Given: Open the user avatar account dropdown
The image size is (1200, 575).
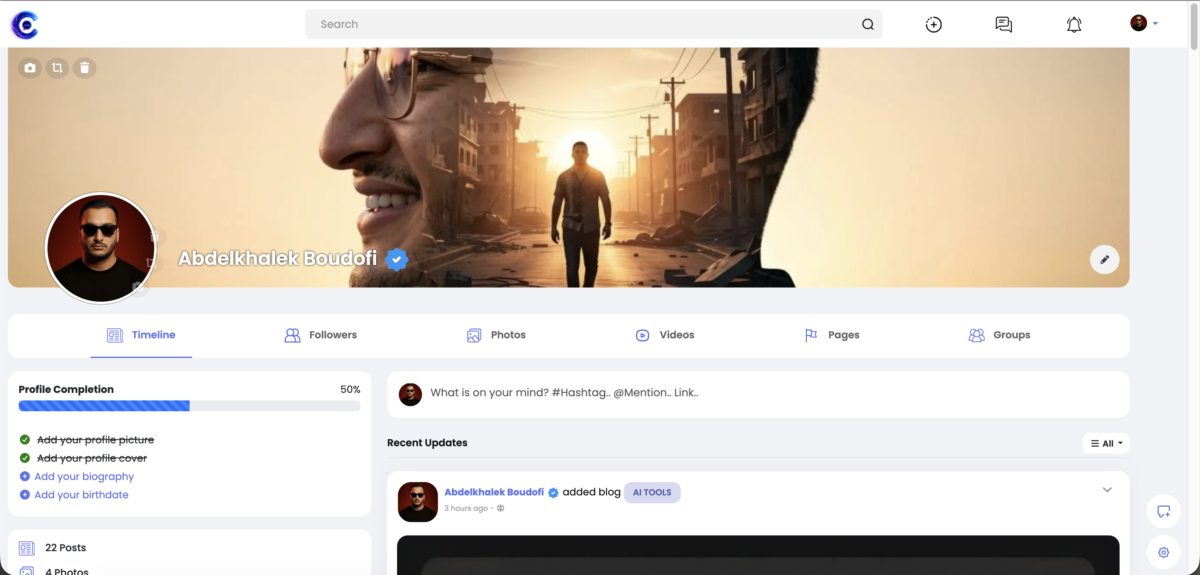Looking at the screenshot, I should (1144, 23).
